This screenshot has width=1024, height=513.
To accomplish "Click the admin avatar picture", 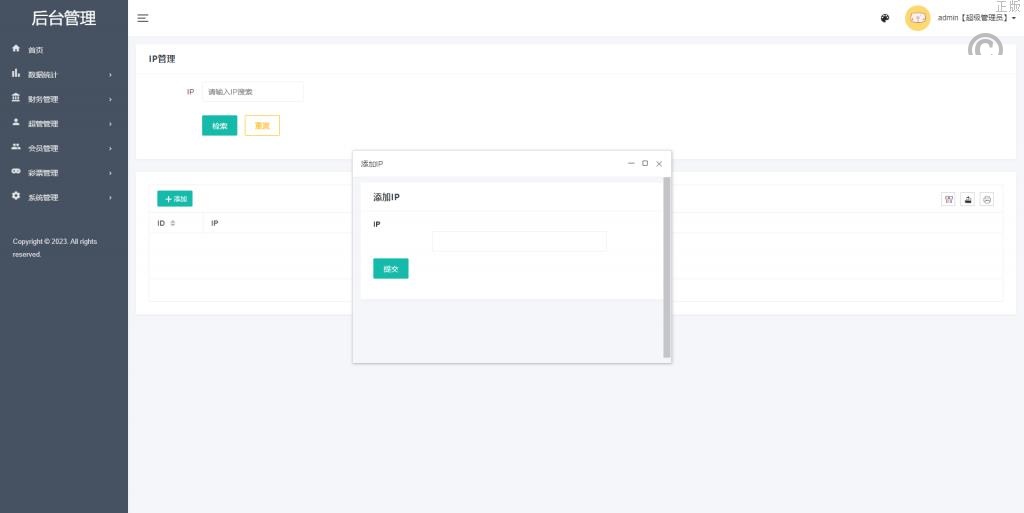I will [x=917, y=18].
